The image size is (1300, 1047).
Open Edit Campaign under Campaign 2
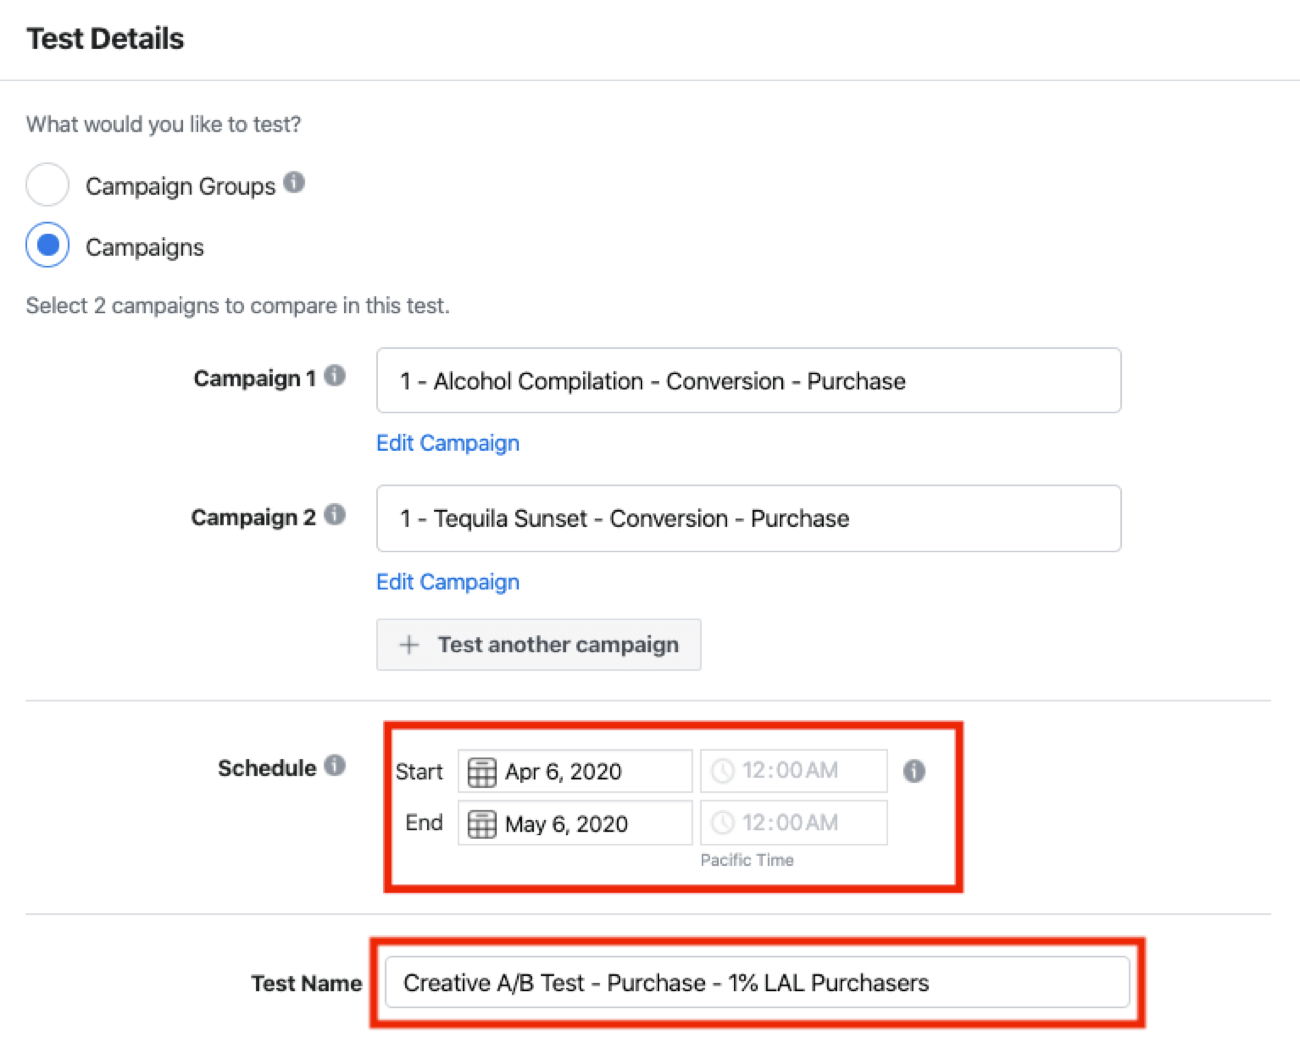(447, 582)
